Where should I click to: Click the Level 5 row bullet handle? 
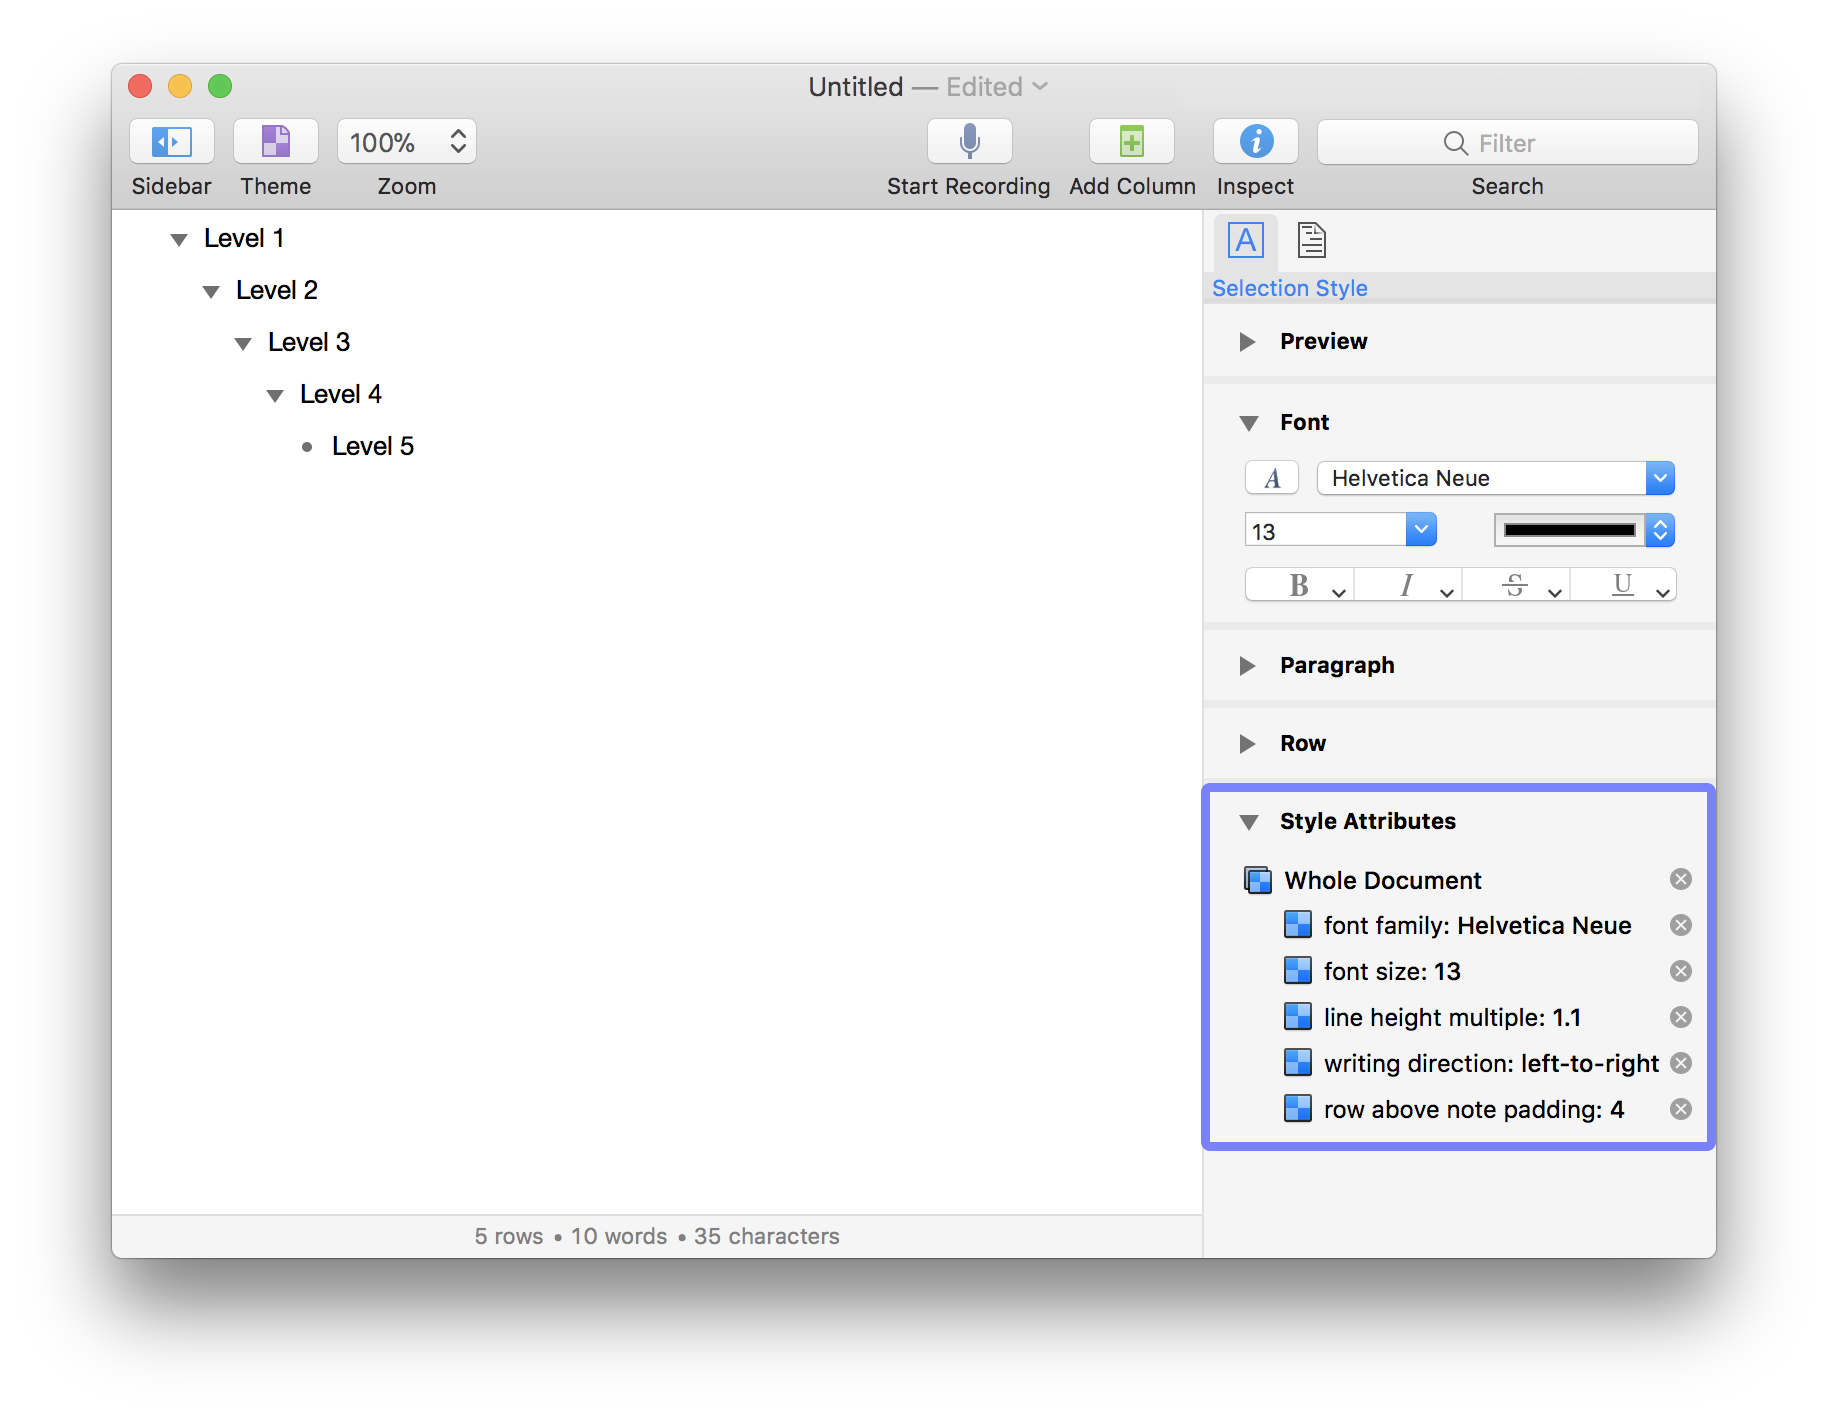coord(307,447)
